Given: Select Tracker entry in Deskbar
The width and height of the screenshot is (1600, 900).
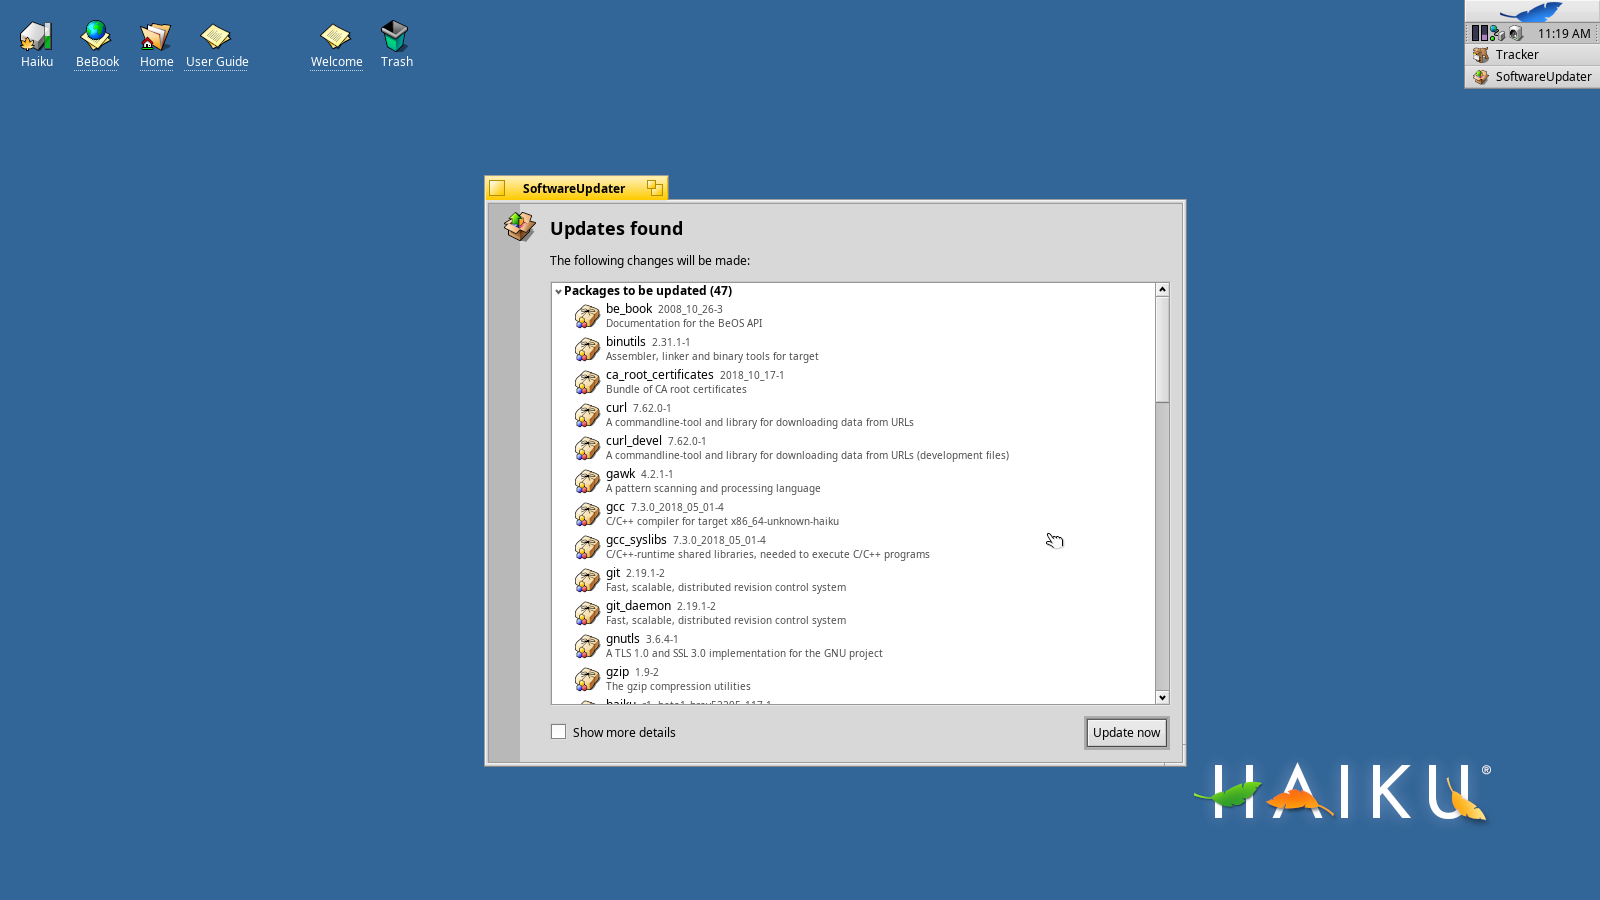Looking at the screenshot, I should (x=1532, y=55).
